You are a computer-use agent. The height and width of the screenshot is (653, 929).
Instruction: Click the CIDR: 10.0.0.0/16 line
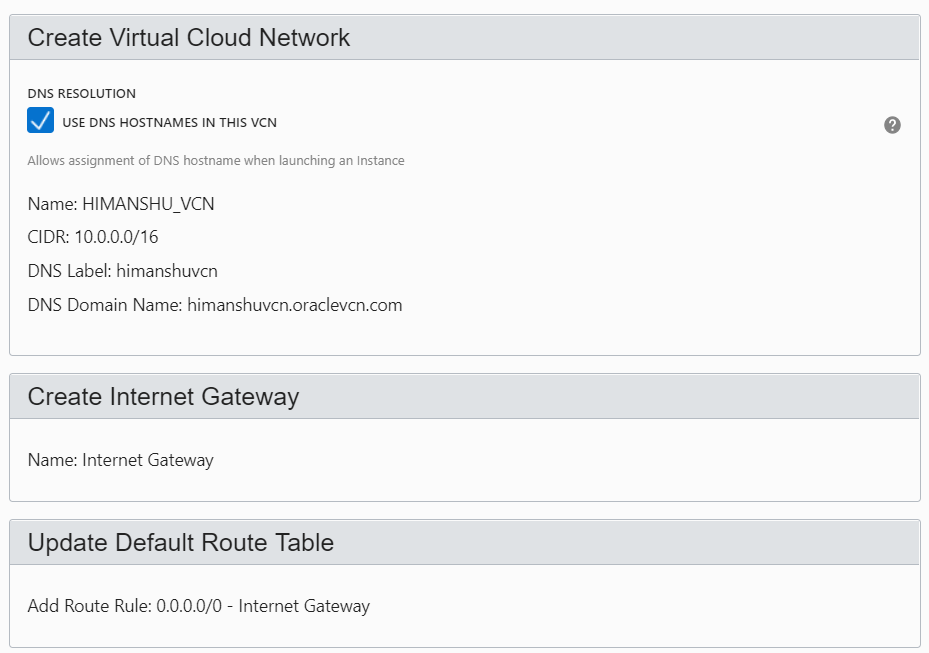[x=93, y=237]
